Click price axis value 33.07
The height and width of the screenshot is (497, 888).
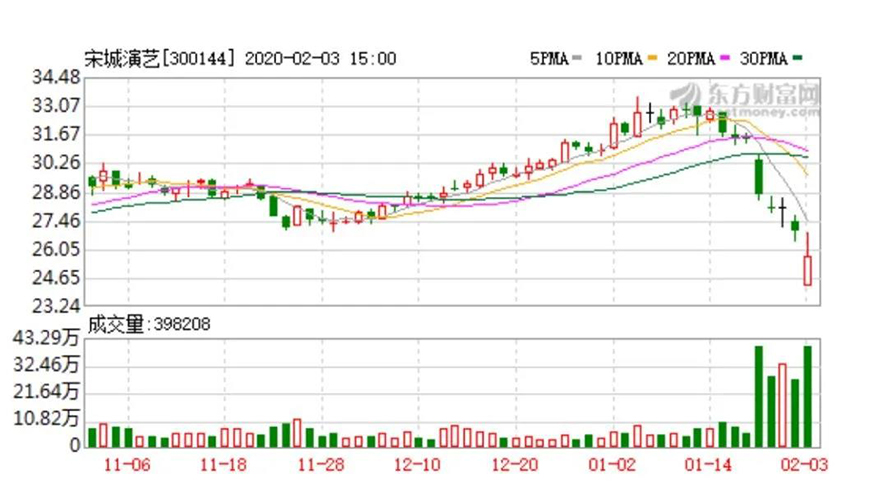pyautogui.click(x=57, y=106)
